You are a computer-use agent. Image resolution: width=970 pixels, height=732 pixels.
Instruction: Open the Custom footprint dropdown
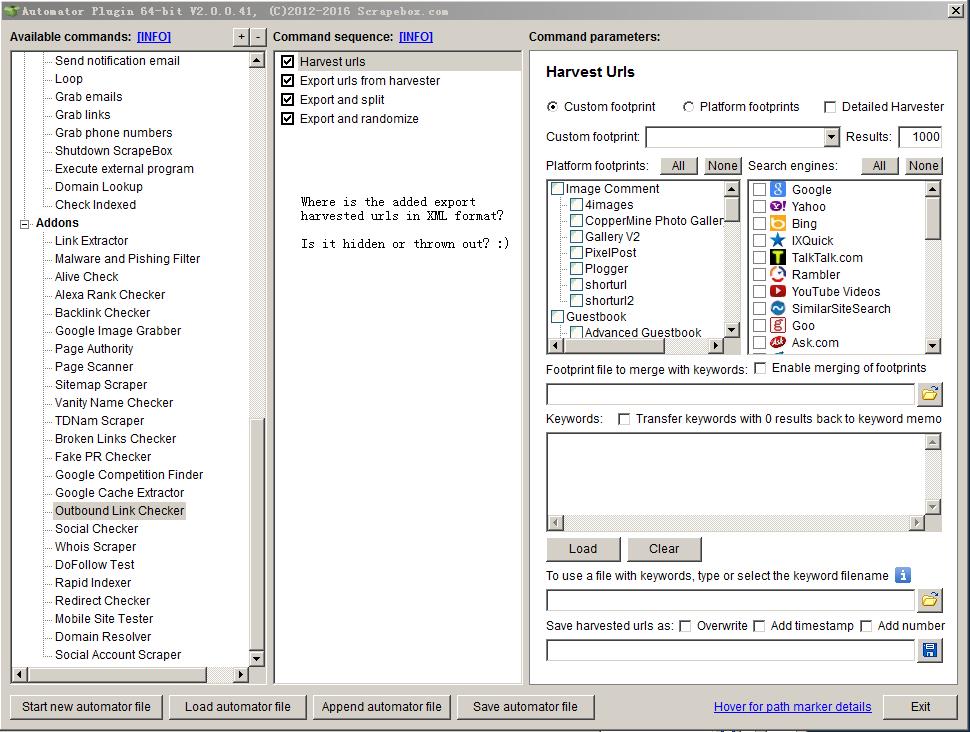(x=831, y=137)
